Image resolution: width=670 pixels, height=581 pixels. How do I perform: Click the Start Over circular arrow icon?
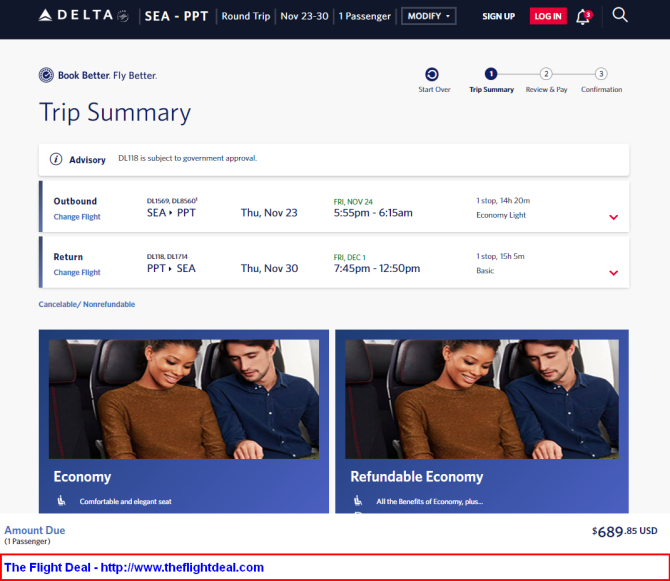coord(432,74)
